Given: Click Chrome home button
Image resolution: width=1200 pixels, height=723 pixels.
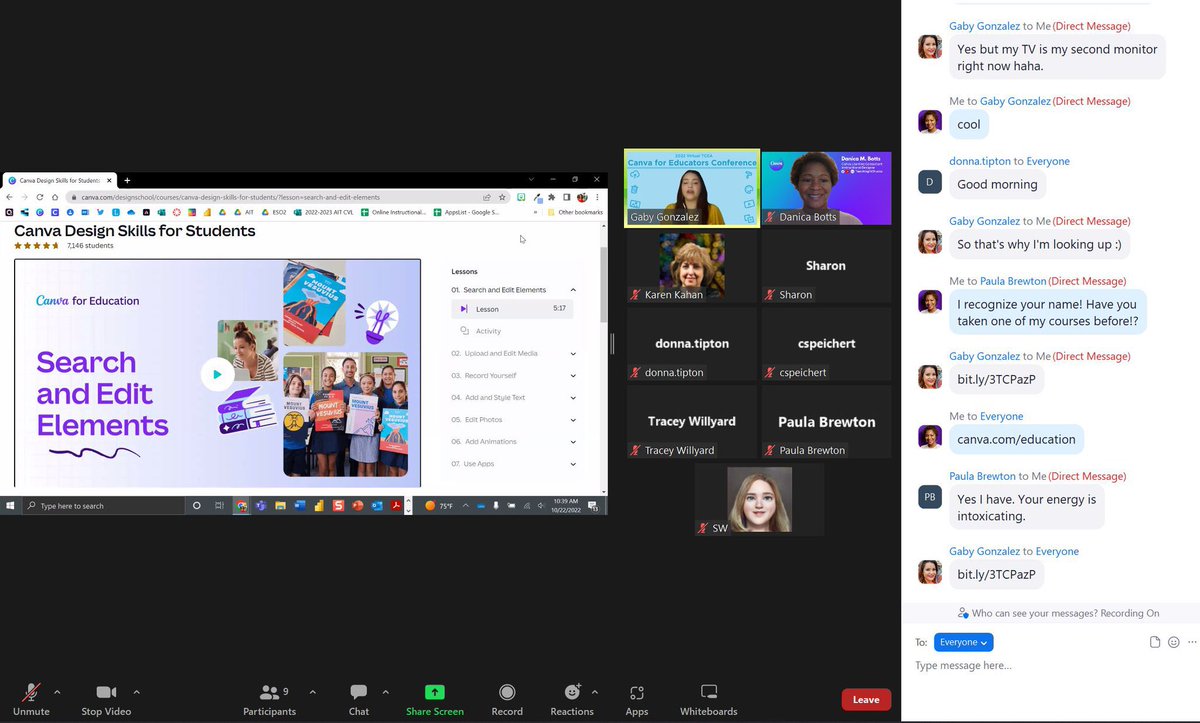Looking at the screenshot, I should coord(54,197).
